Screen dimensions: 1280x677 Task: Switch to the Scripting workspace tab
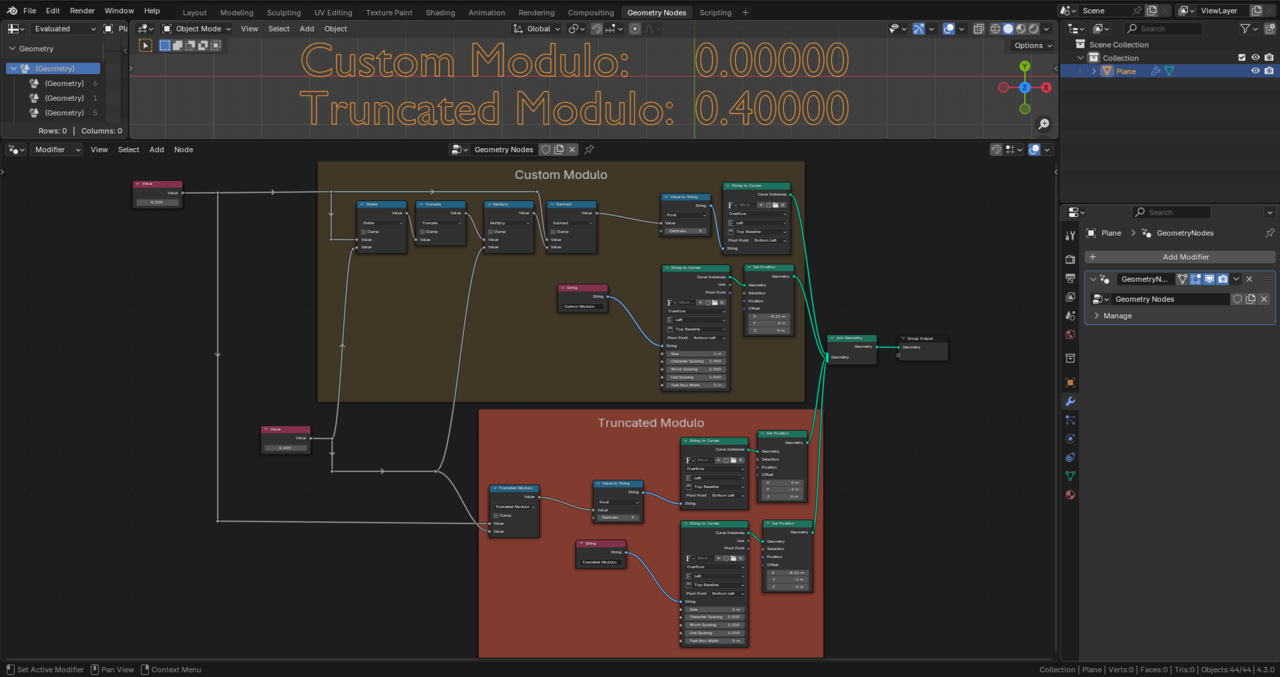715,12
